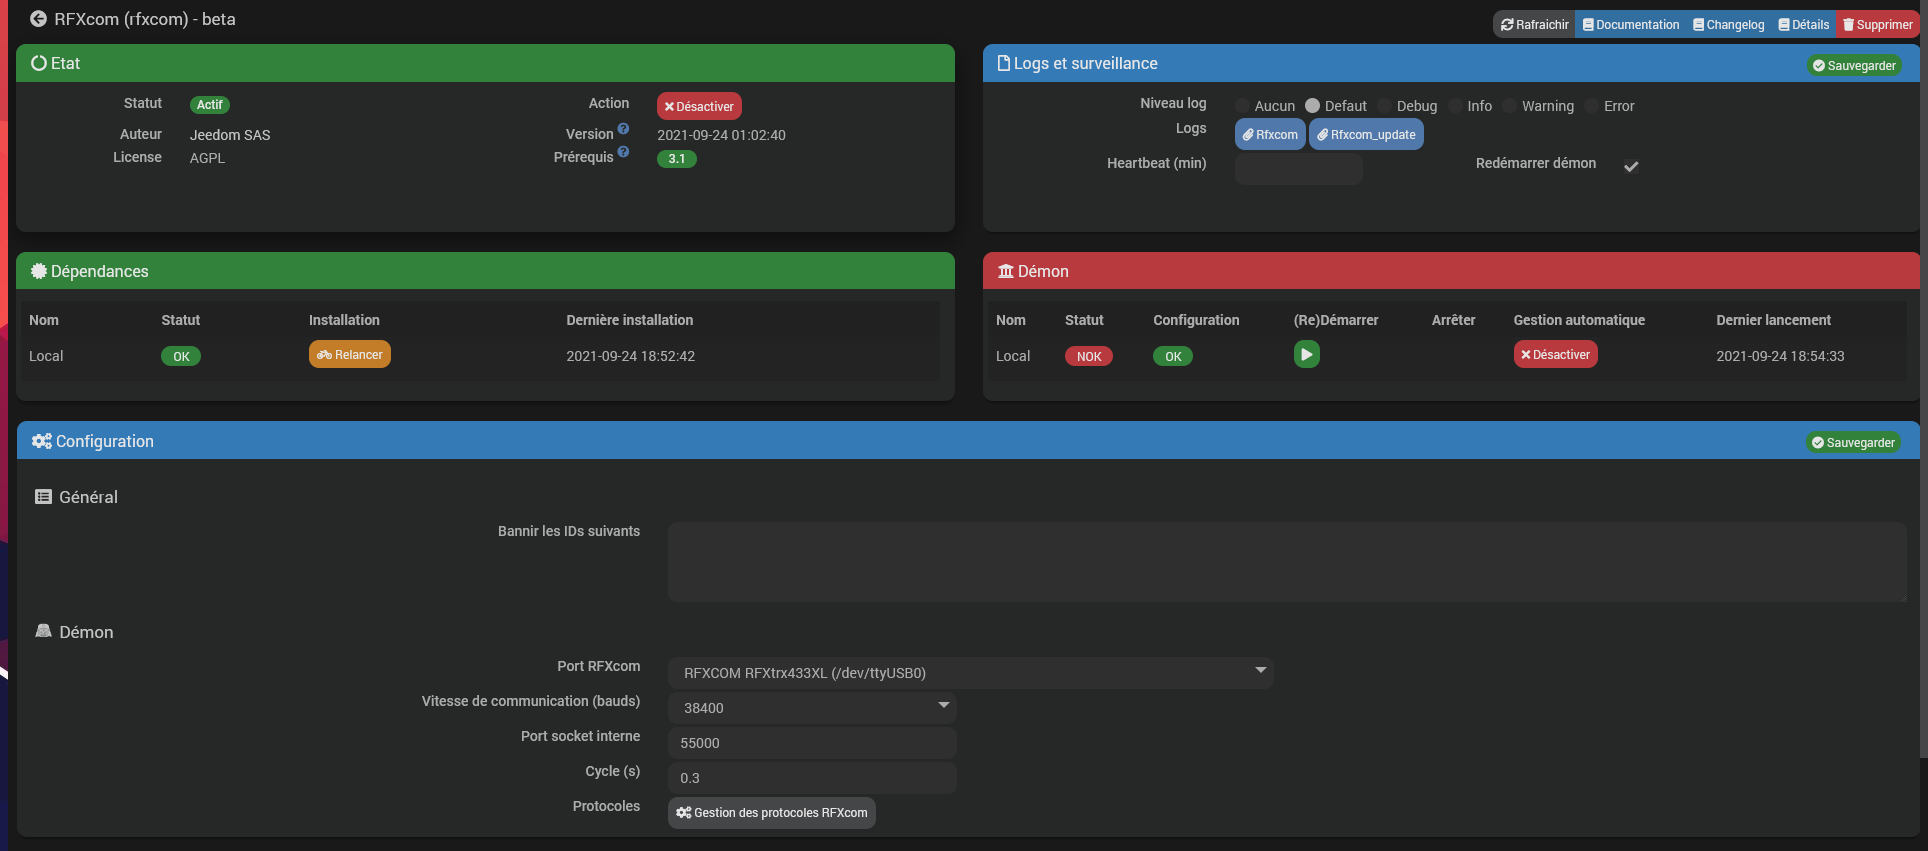Click the Général list icon

click(x=43, y=497)
